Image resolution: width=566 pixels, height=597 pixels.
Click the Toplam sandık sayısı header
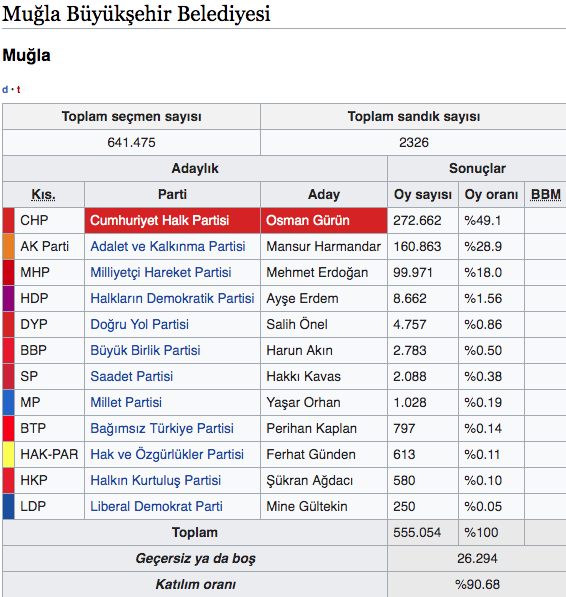tap(414, 117)
